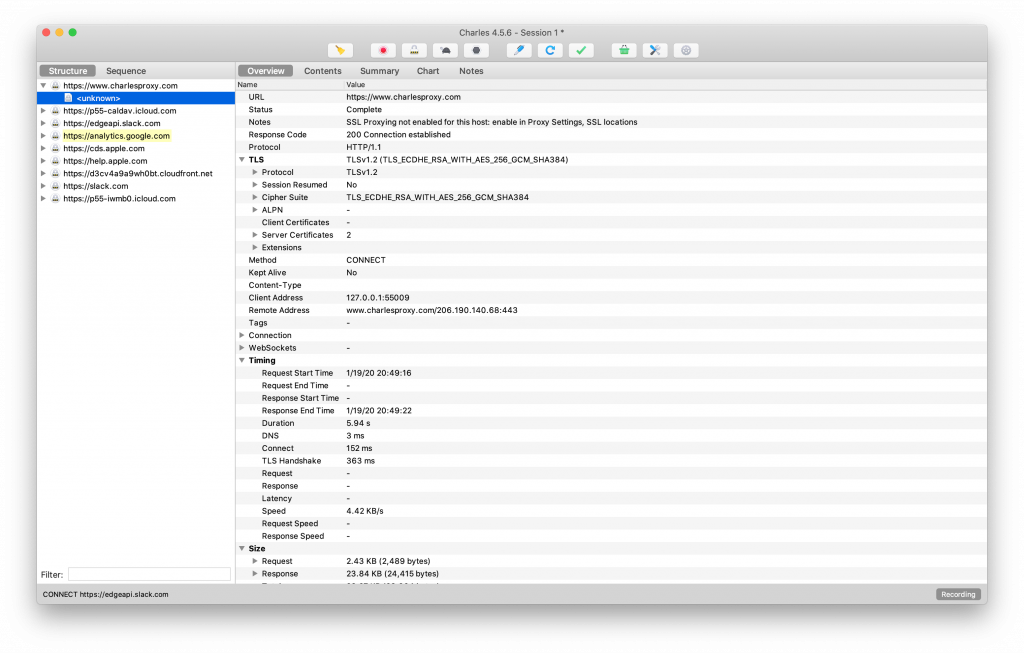Click the Name column header
The width and height of the screenshot is (1024, 653).
point(289,84)
